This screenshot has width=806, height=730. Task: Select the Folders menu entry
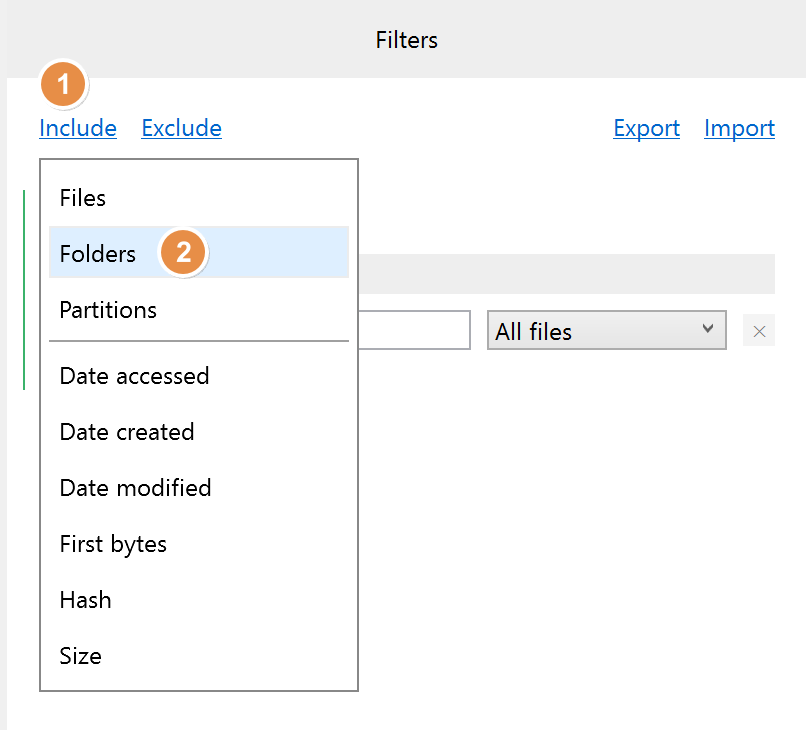pyautogui.click(x=199, y=252)
